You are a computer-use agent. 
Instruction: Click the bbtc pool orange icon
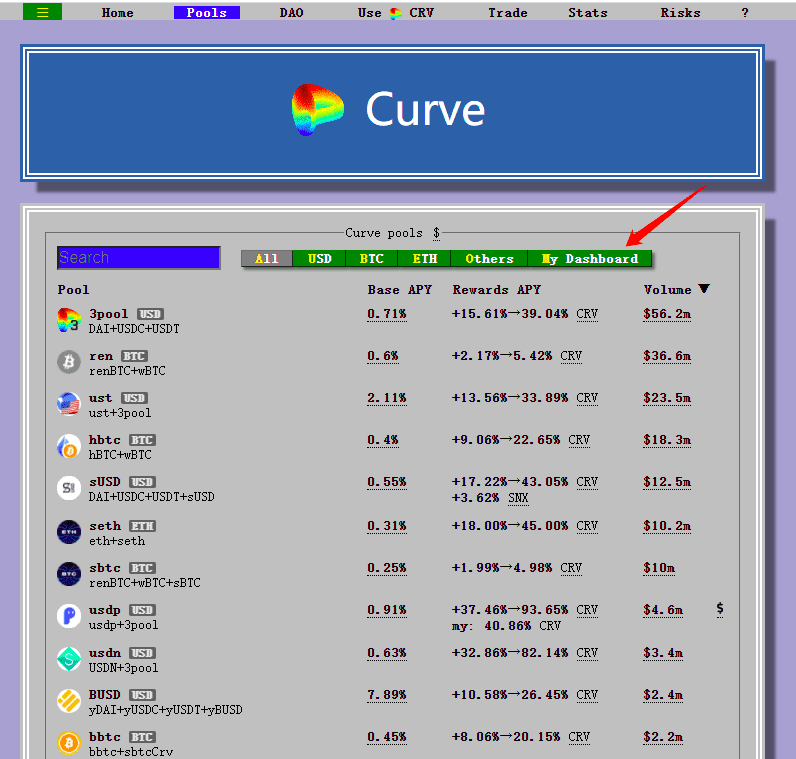[69, 743]
